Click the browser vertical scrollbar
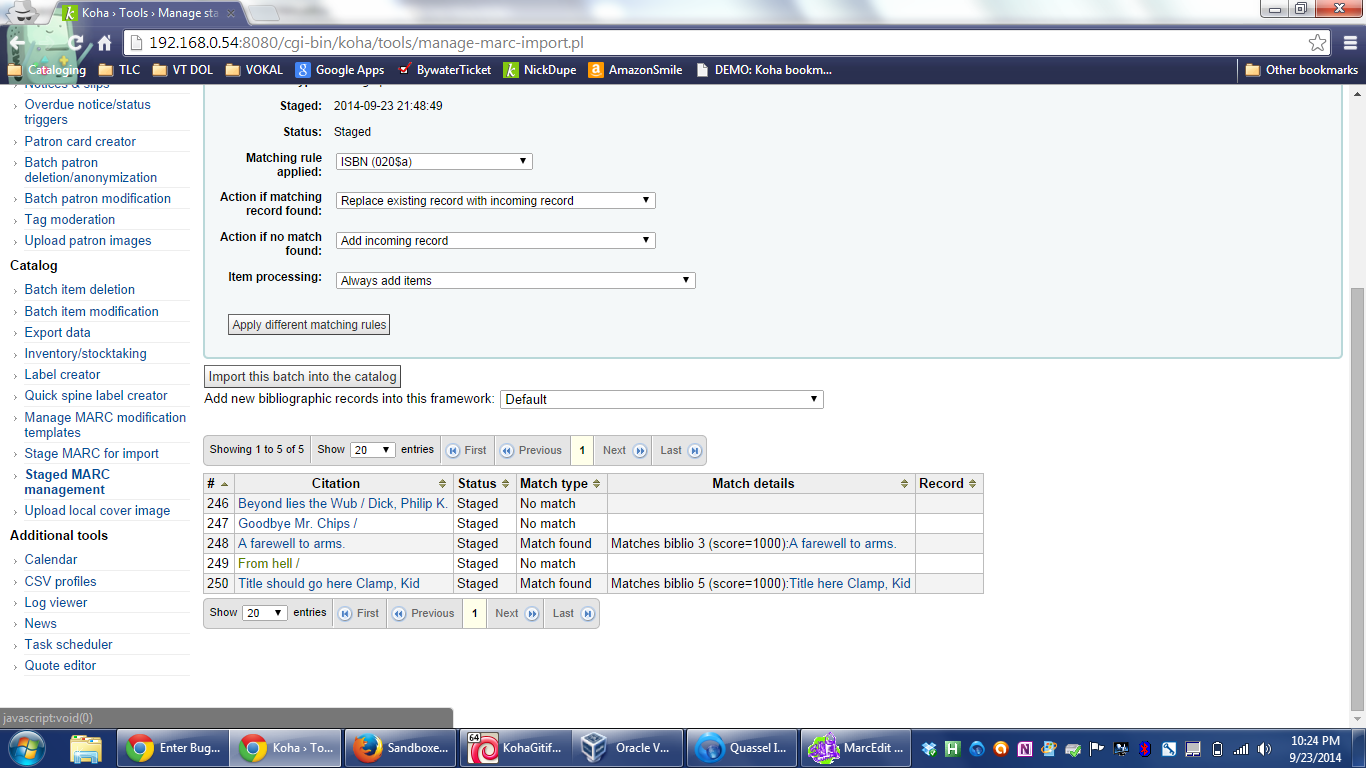 [x=1356, y=500]
